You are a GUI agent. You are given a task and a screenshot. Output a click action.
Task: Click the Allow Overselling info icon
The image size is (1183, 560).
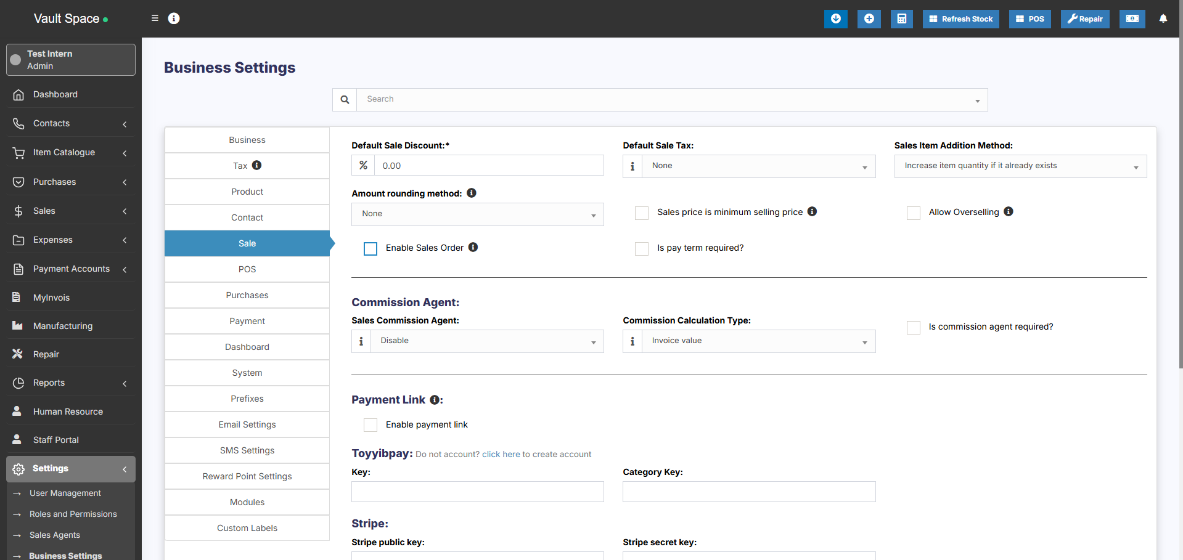click(x=1008, y=212)
